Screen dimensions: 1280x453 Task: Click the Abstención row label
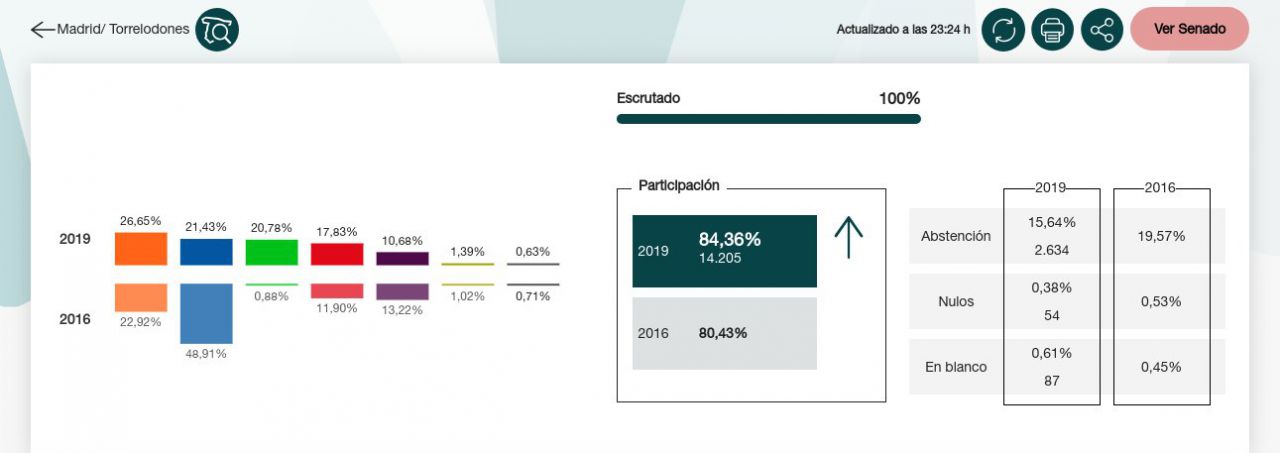click(x=956, y=236)
